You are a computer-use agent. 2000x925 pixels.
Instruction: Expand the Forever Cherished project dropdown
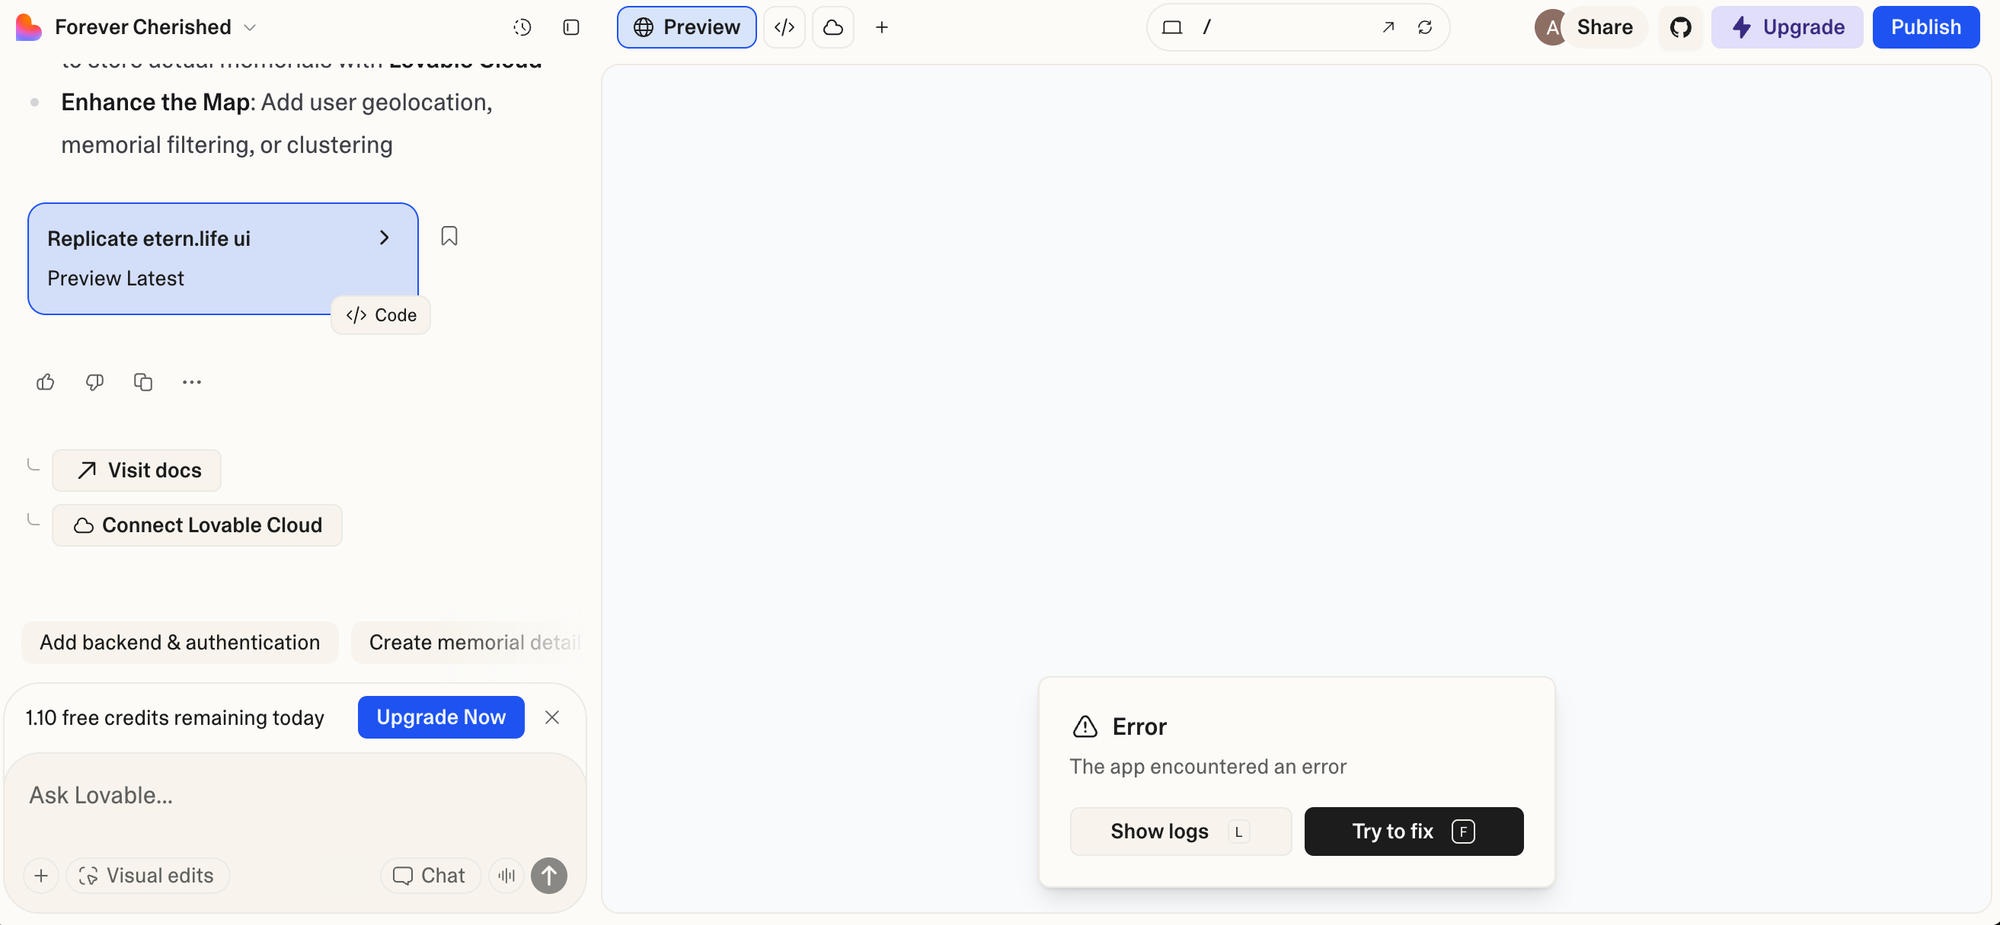point(250,27)
